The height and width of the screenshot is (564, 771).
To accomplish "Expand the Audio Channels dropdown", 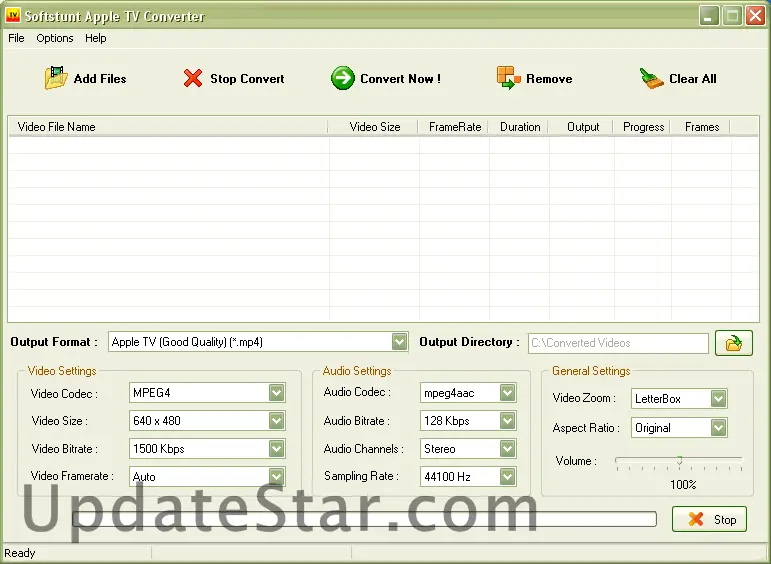I will point(507,448).
